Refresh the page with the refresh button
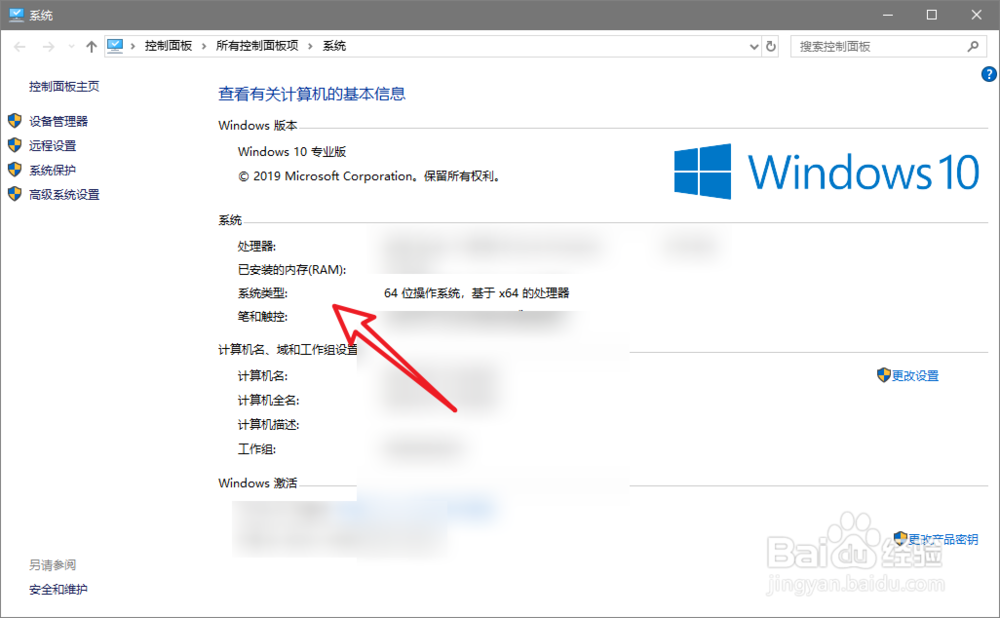 (x=770, y=47)
